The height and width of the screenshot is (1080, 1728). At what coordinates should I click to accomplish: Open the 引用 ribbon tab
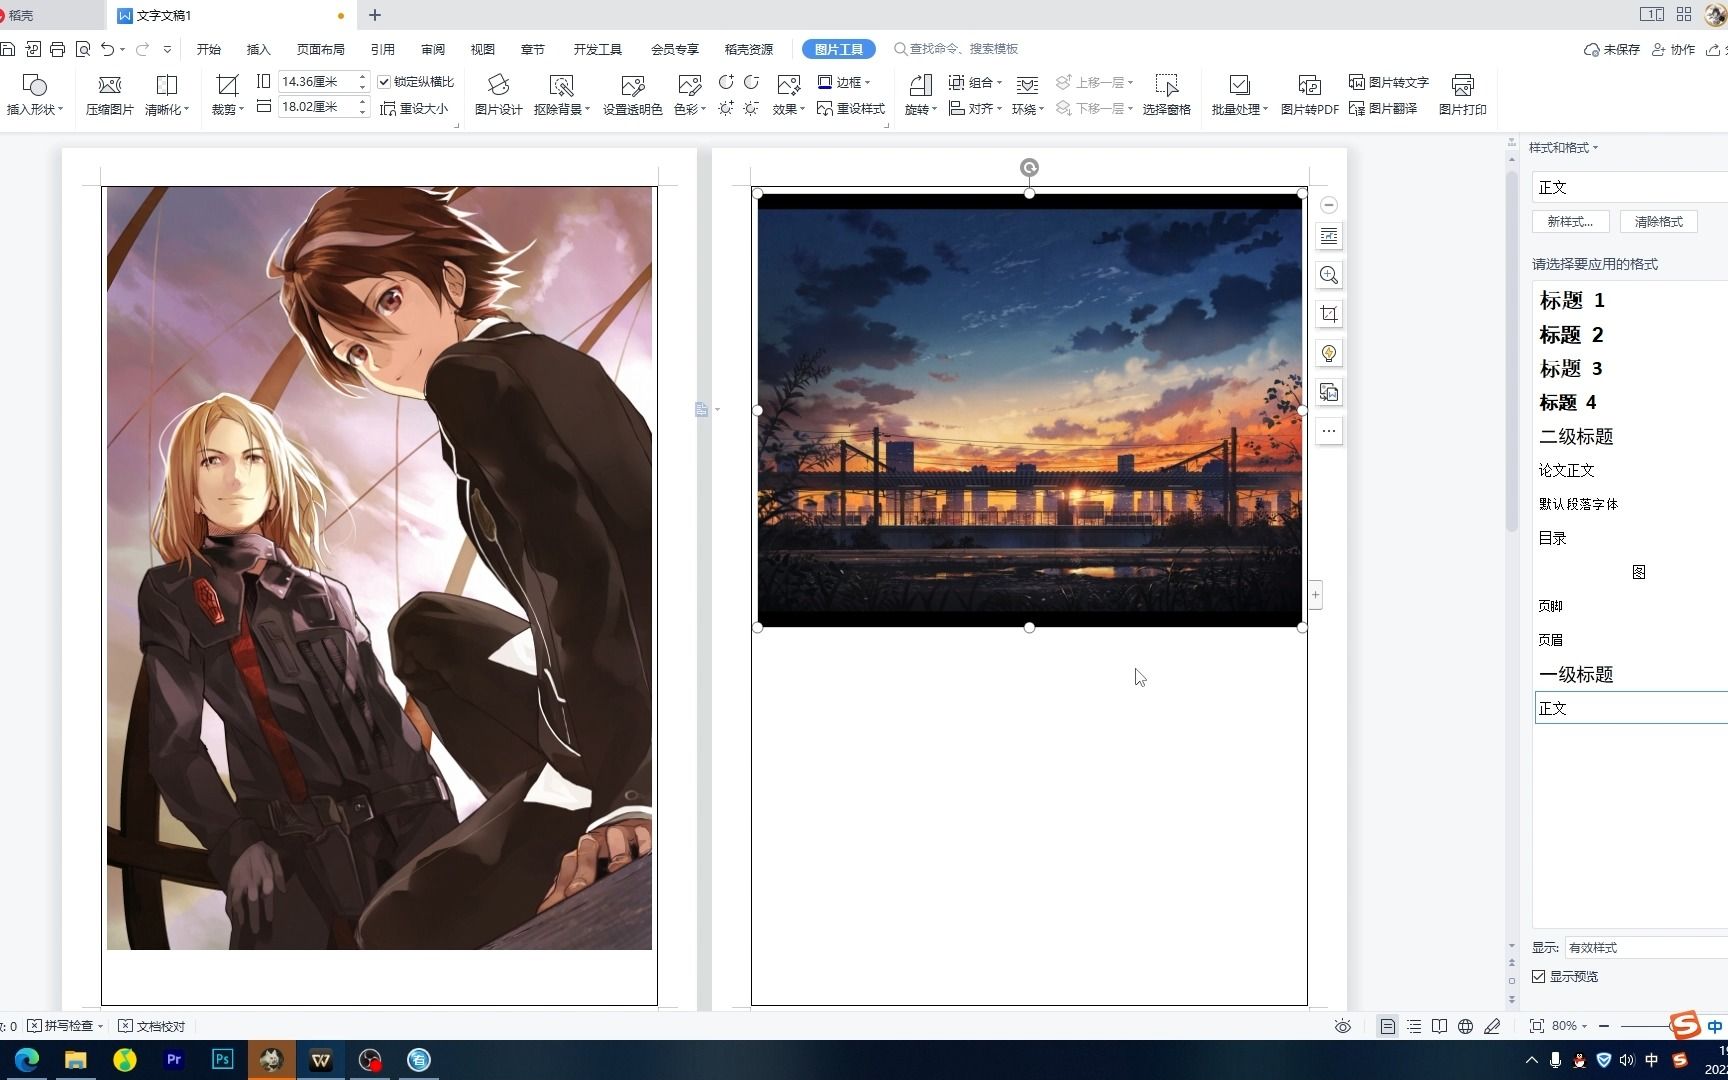[x=383, y=49]
